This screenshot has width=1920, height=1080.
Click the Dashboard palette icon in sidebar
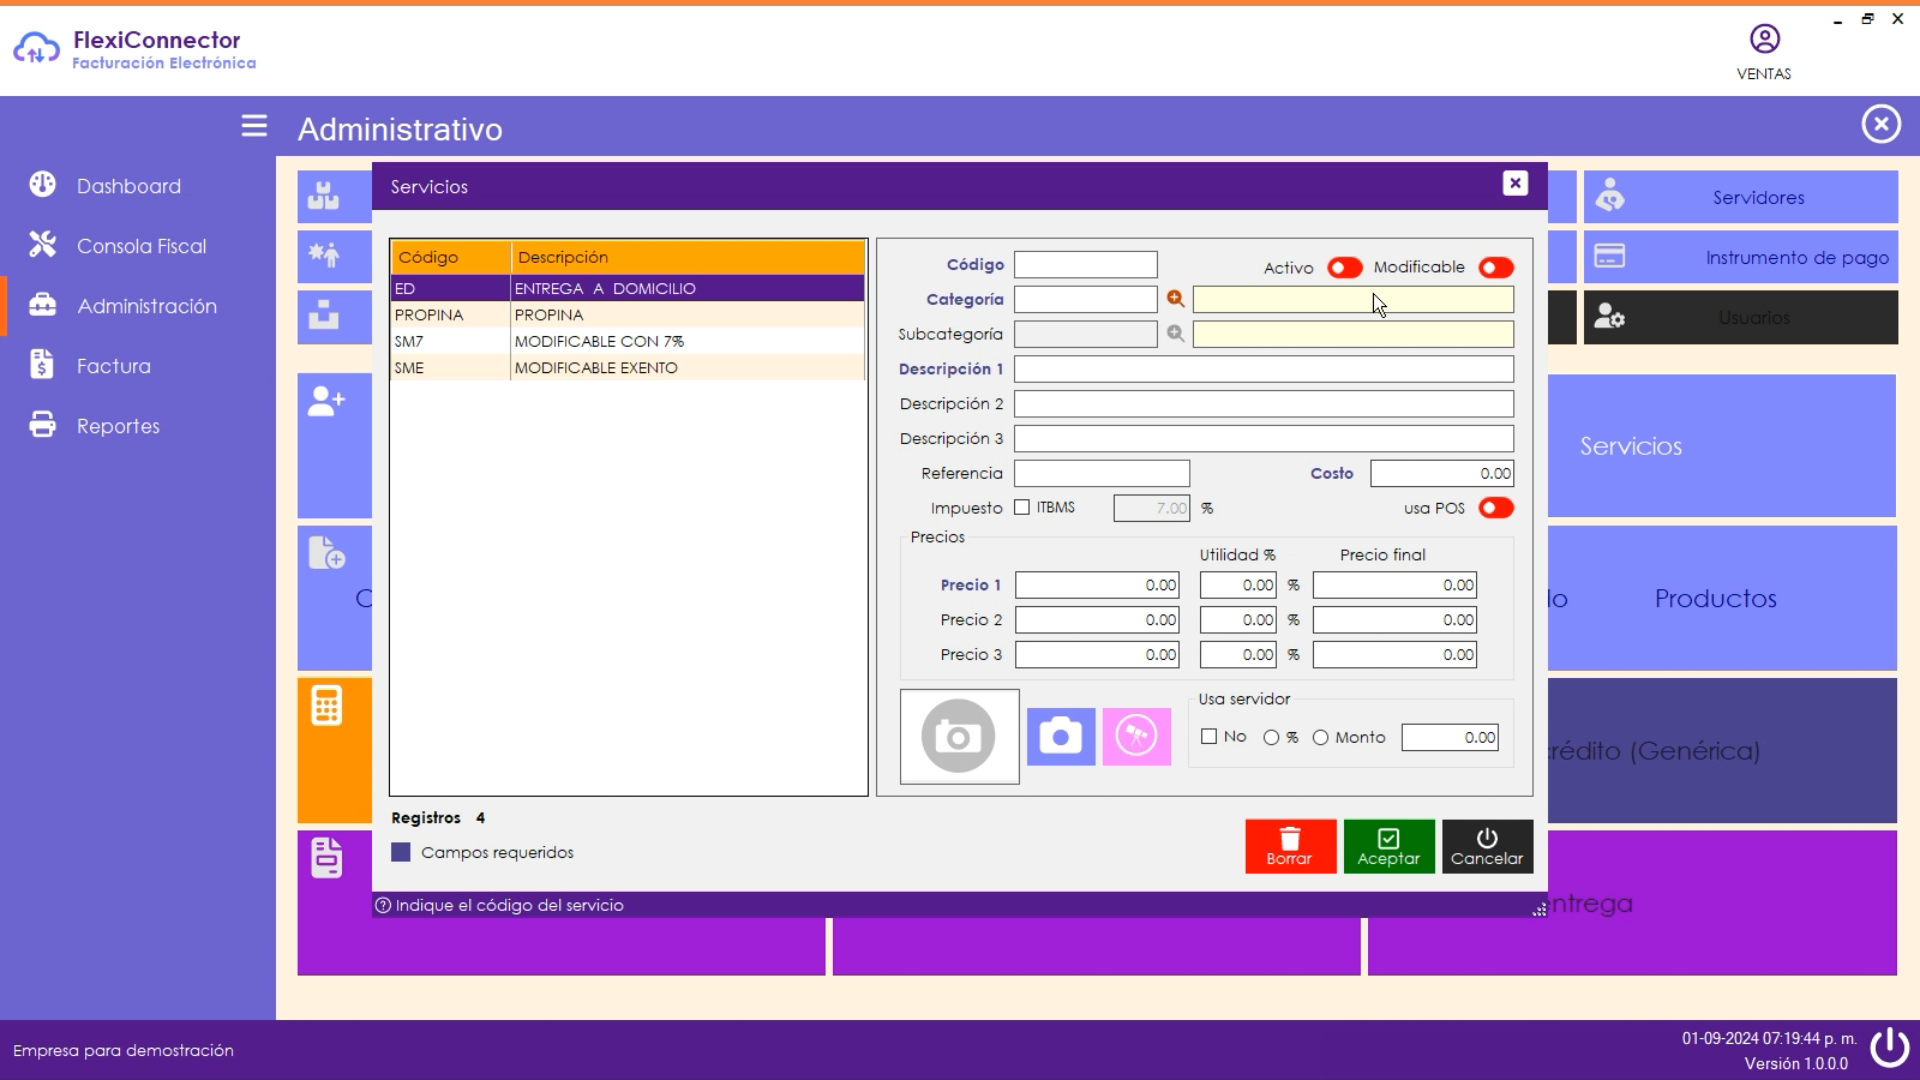[x=43, y=185]
